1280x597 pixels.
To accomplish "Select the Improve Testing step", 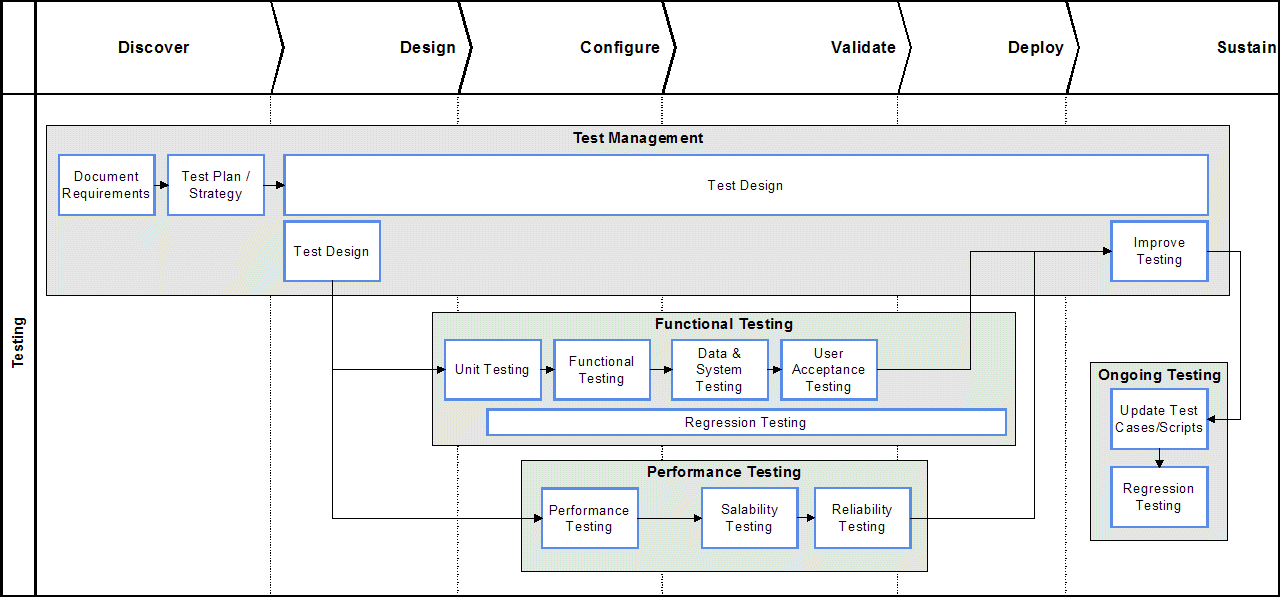I will tap(1158, 251).
